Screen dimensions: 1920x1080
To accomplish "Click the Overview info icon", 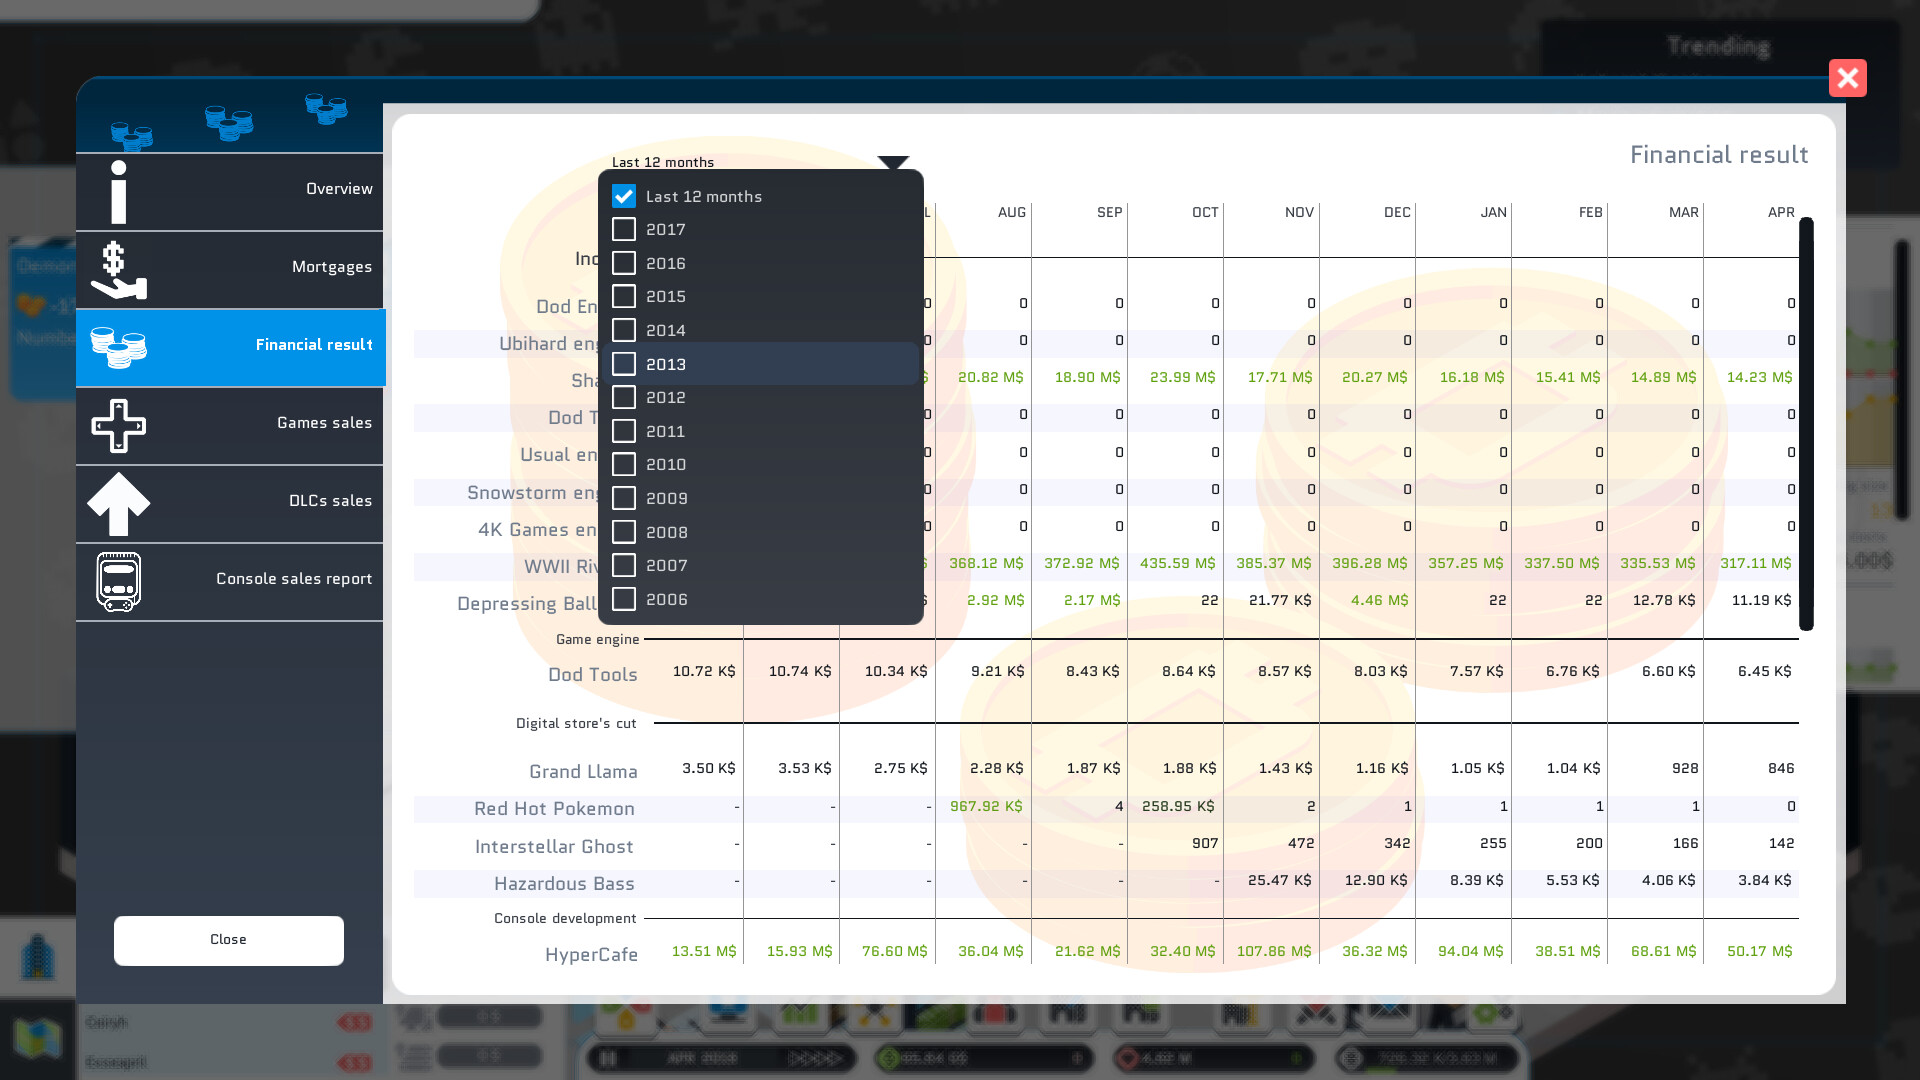I will [119, 191].
